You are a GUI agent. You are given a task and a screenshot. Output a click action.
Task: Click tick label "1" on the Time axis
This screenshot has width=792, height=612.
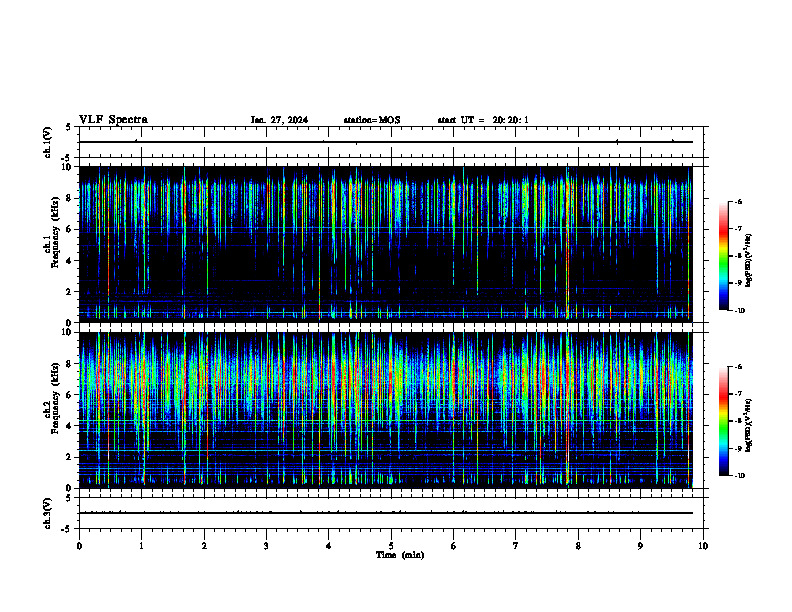click(x=141, y=546)
